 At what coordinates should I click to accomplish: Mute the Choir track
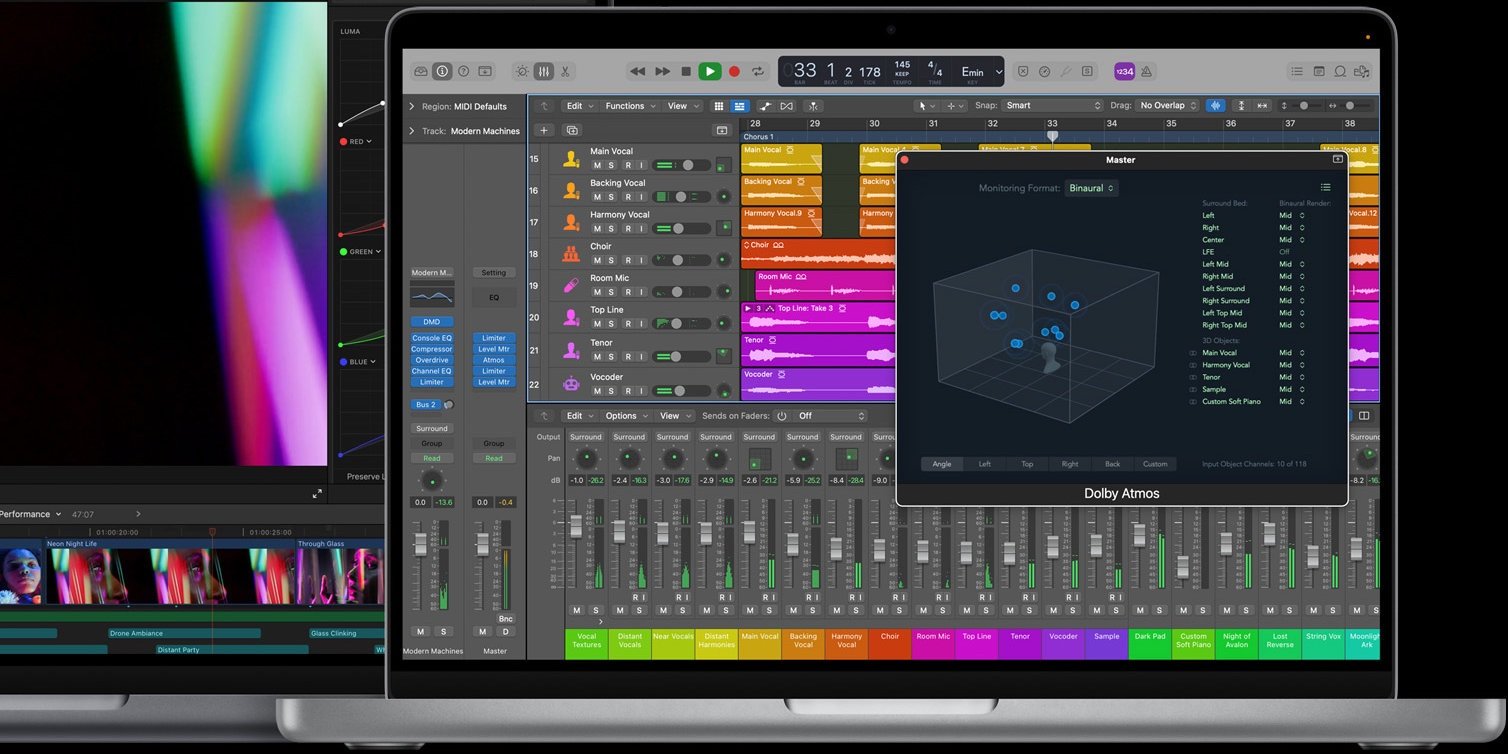click(x=596, y=259)
